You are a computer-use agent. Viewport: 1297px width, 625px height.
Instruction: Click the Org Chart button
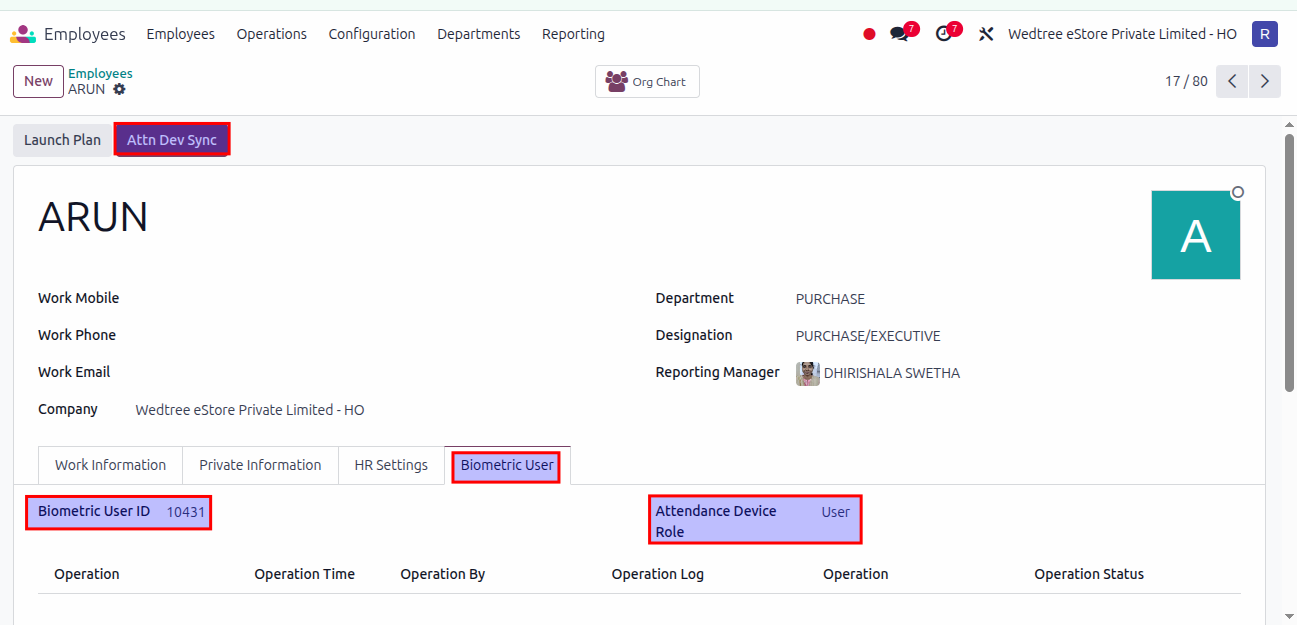(x=647, y=82)
